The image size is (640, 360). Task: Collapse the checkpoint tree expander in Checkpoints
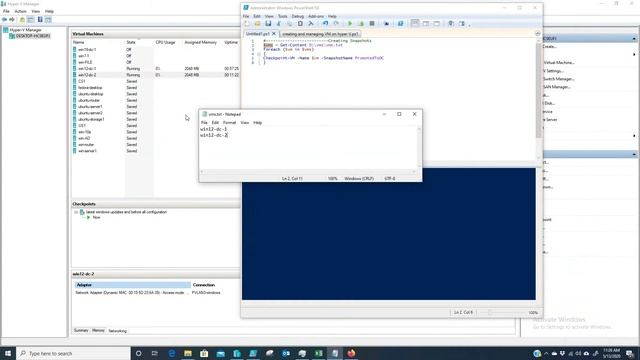tap(76, 212)
